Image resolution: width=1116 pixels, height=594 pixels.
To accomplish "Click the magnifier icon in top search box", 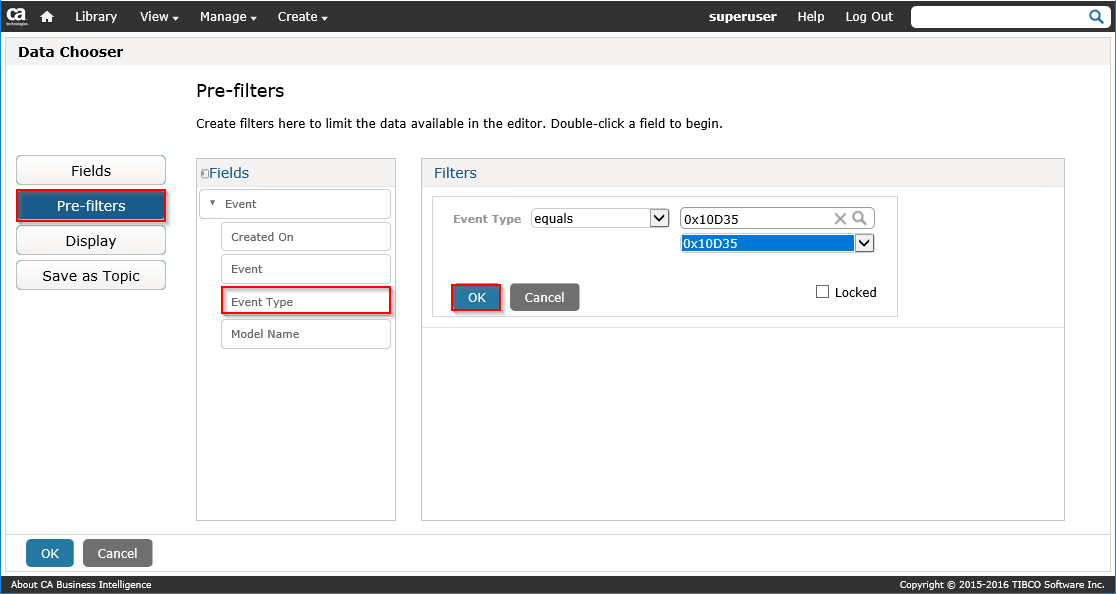I will pyautogui.click(x=1096, y=17).
